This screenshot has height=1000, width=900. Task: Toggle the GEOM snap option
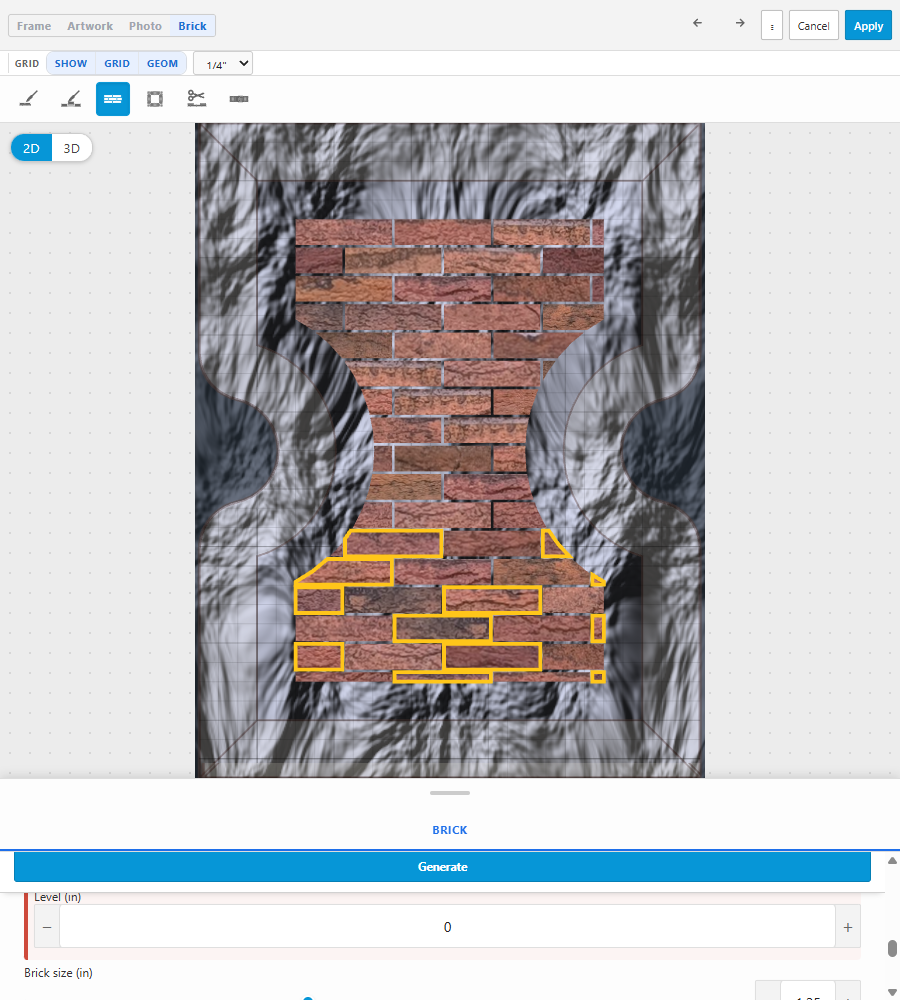(162, 63)
